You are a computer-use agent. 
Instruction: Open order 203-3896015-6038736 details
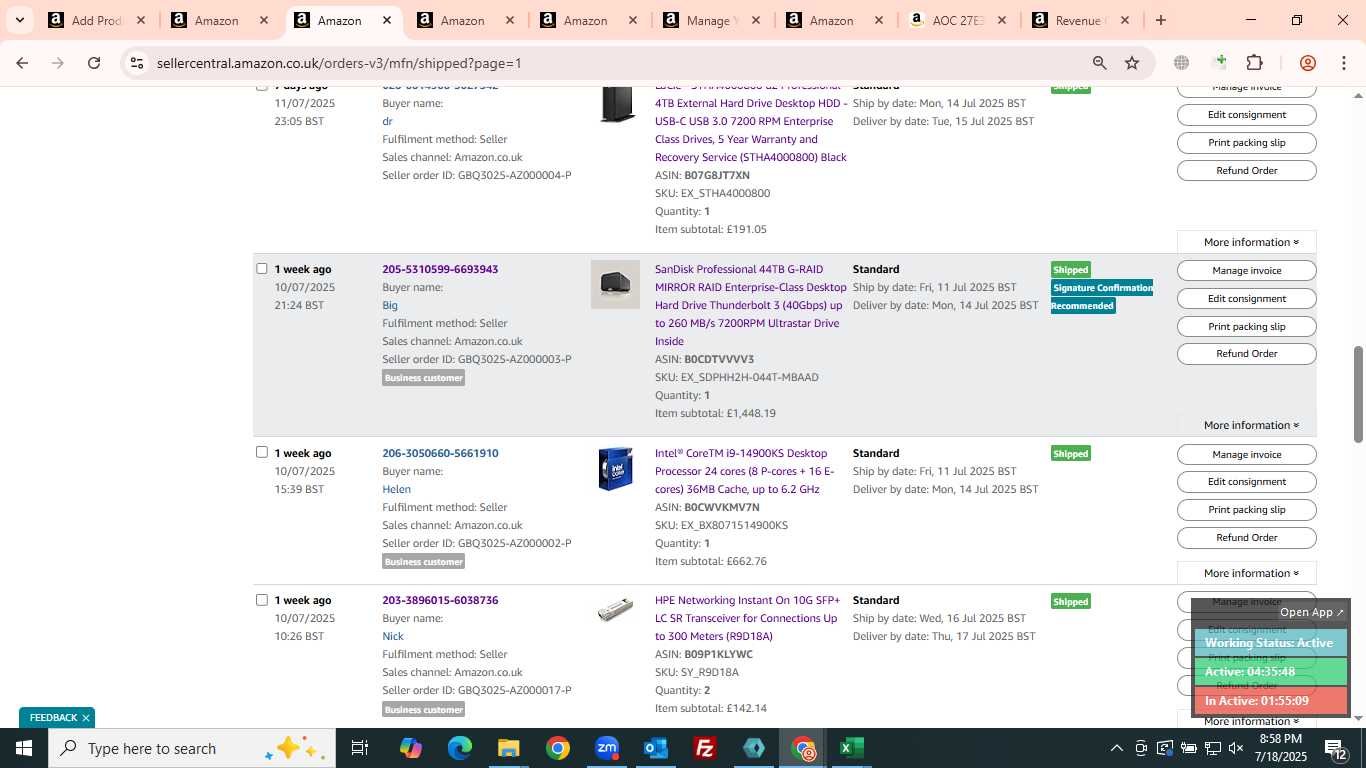440,600
